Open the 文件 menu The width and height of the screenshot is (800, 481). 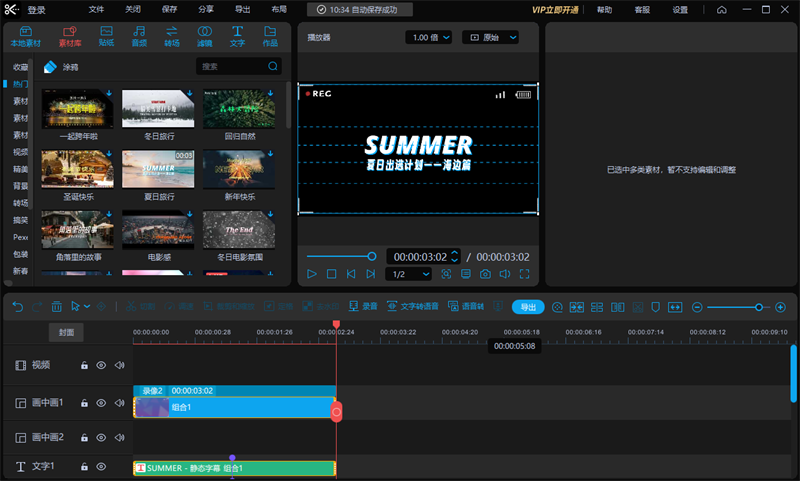(x=96, y=9)
